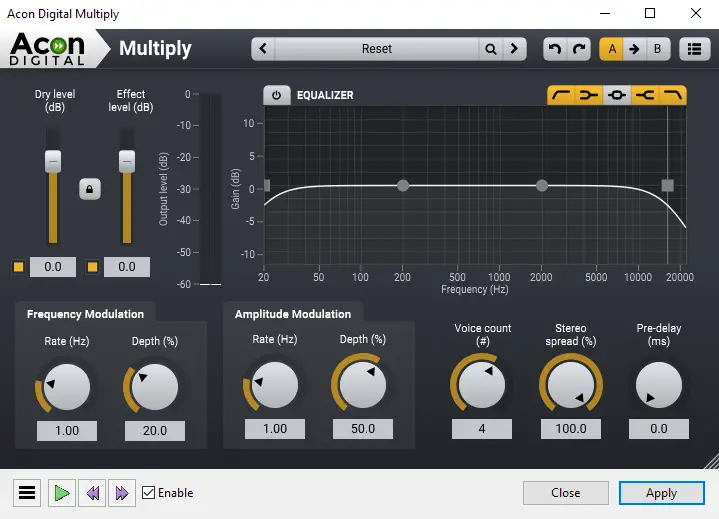The width and height of the screenshot is (719, 519).
Task: Click the Voice count knob
Action: 482,385
